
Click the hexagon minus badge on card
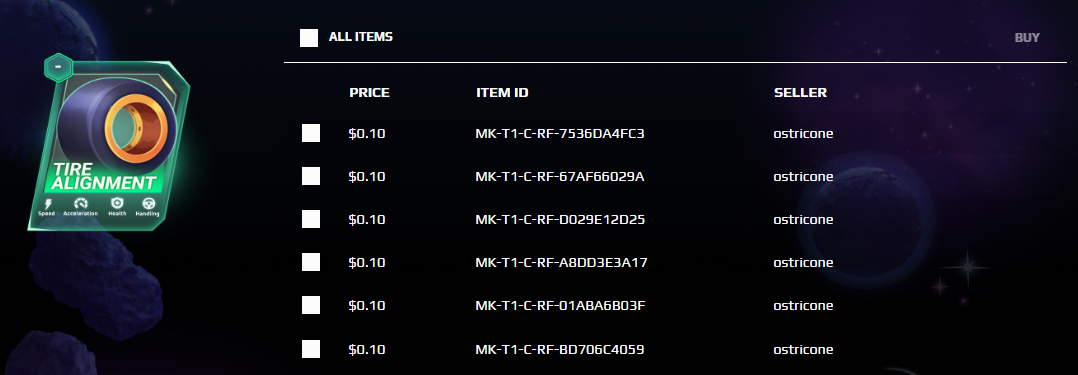58,67
